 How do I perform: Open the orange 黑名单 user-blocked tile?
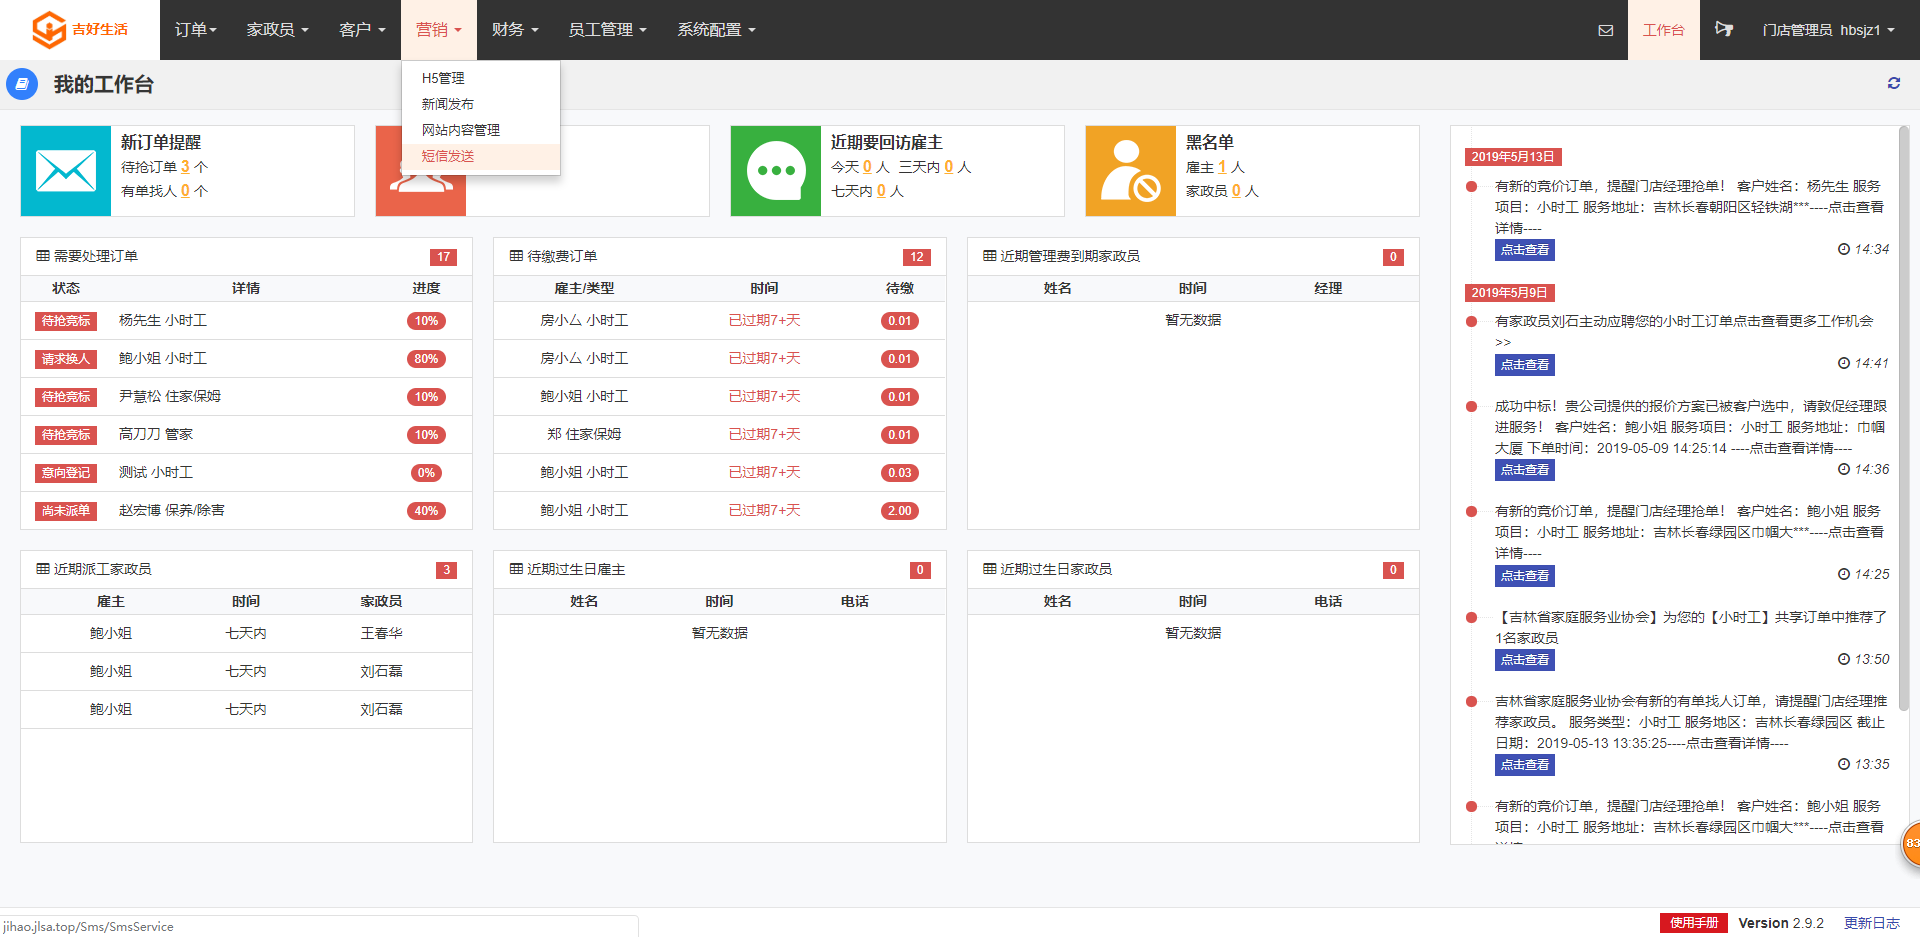[1131, 171]
